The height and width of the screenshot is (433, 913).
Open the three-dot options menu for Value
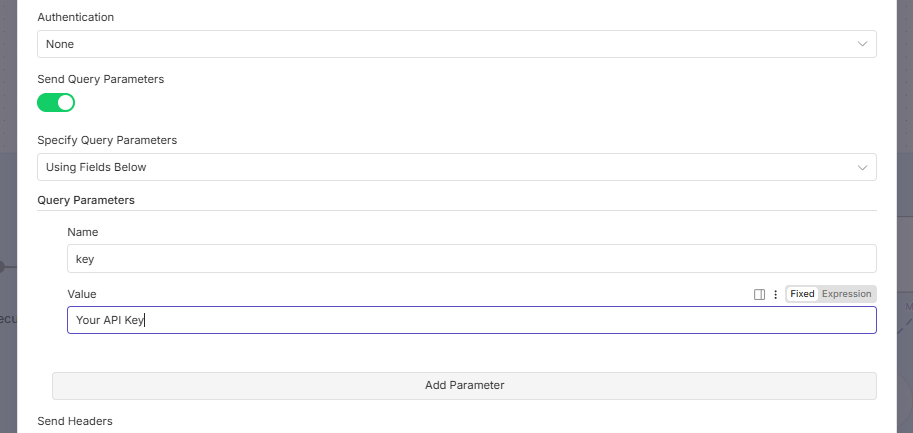click(x=775, y=294)
